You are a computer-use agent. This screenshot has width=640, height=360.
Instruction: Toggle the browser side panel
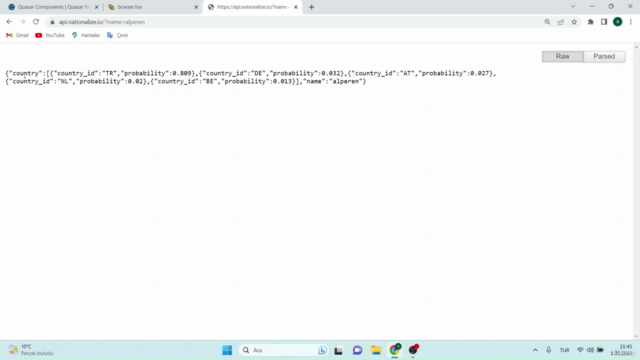[604, 22]
